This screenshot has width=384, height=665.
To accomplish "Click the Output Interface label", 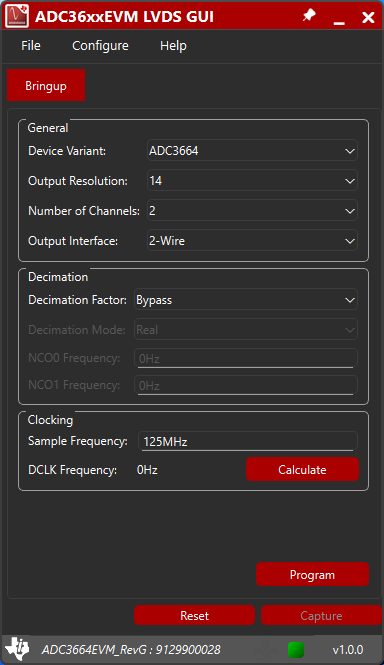I will click(x=73, y=241).
